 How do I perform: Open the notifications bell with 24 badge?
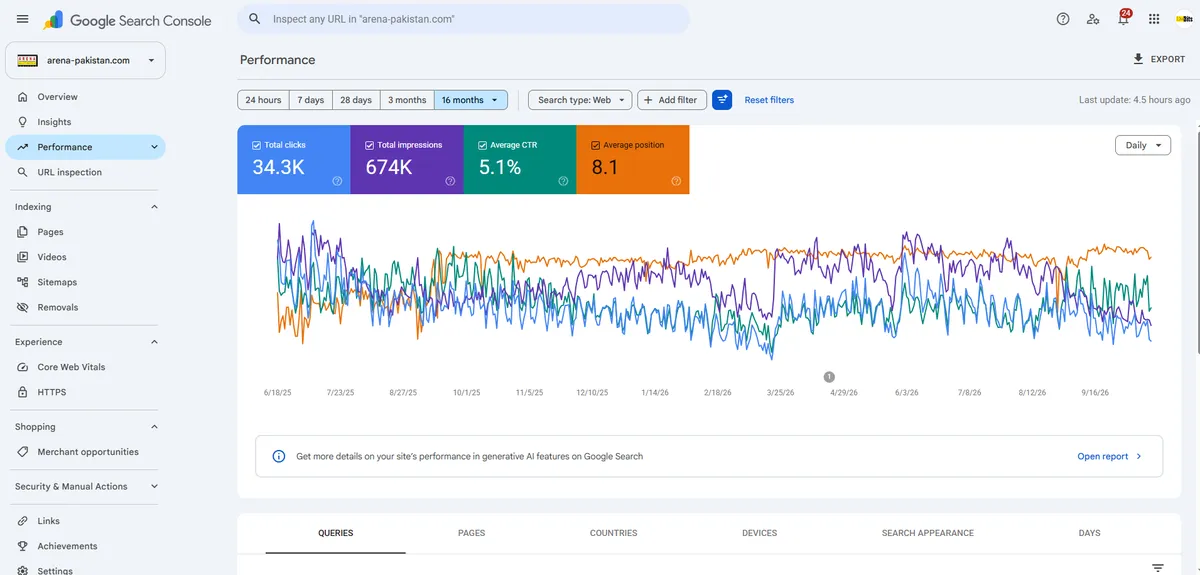coord(1123,18)
